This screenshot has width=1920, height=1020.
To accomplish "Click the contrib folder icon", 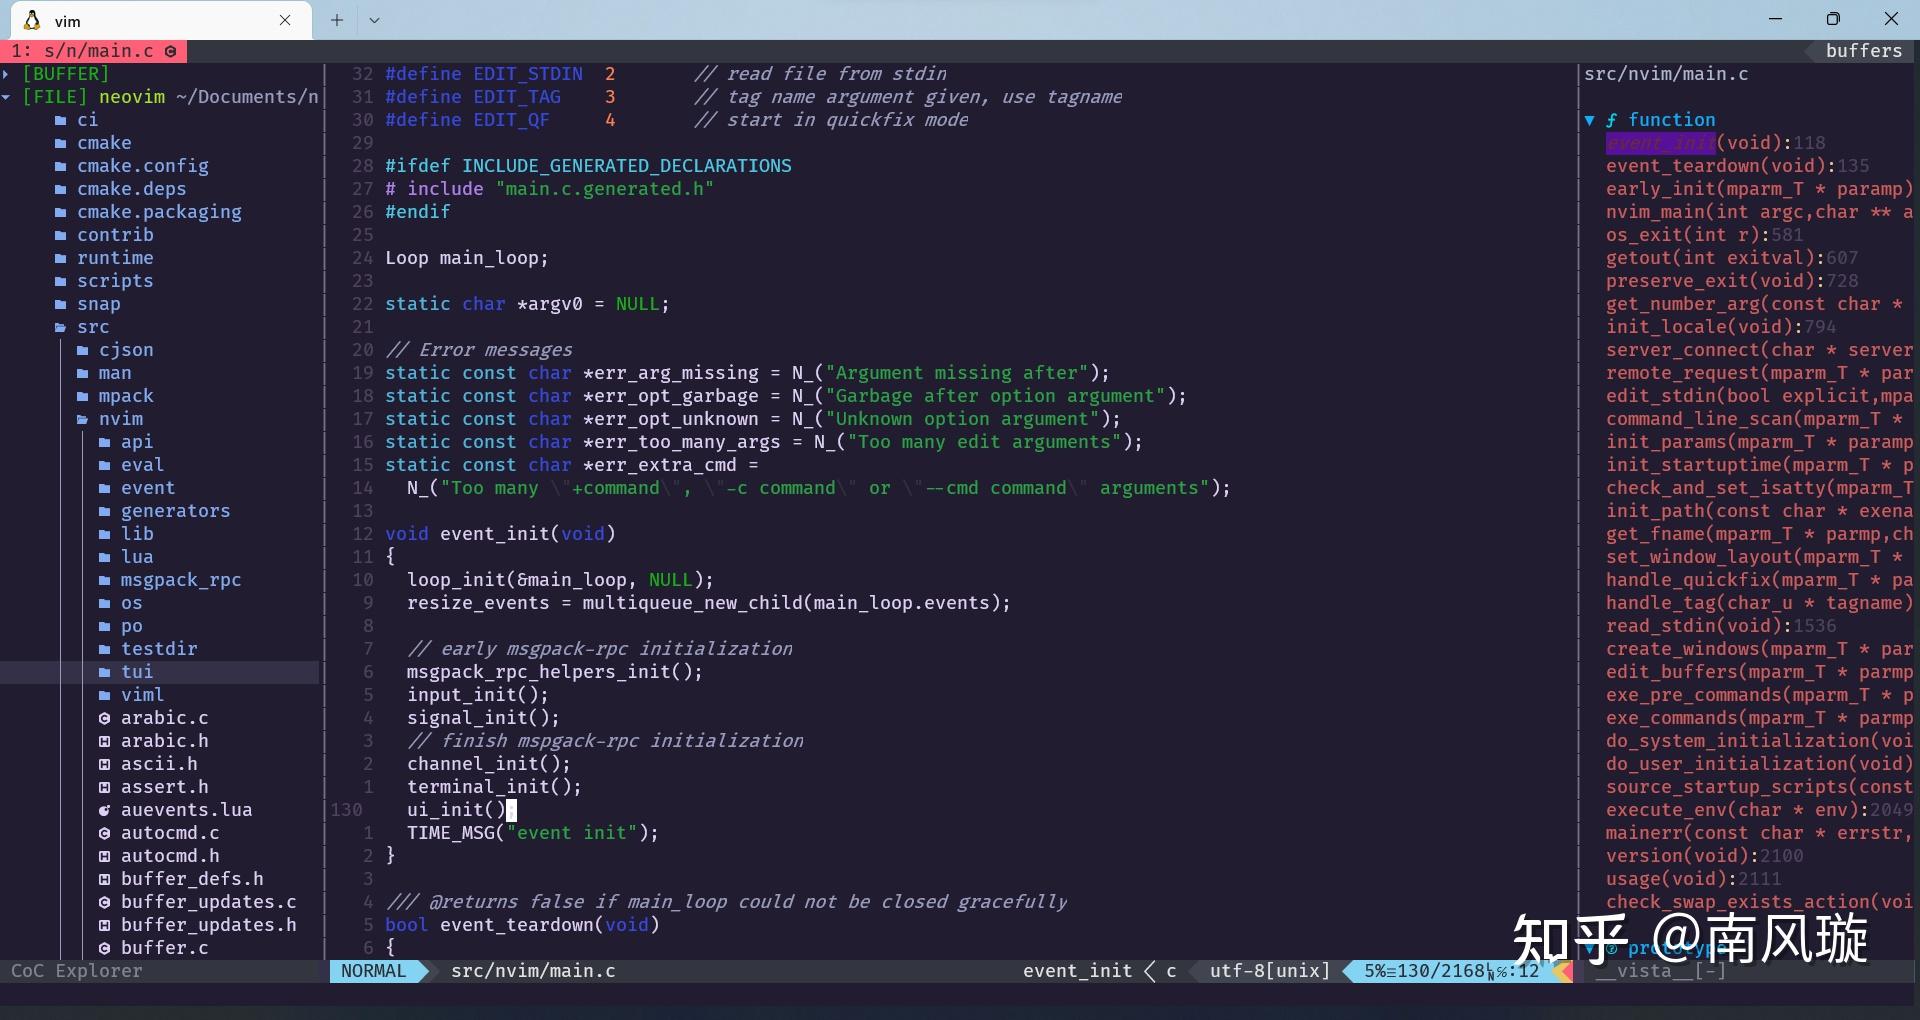I will coord(61,235).
